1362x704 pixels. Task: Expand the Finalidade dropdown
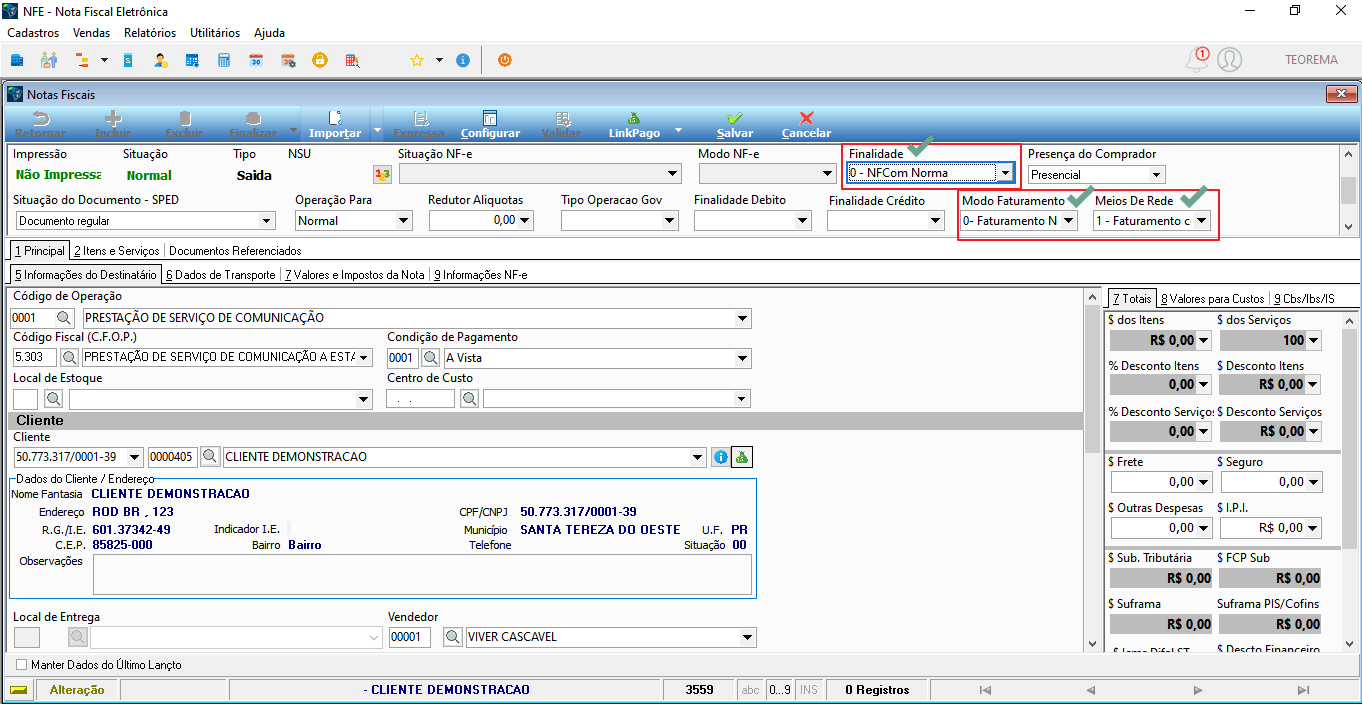(x=1005, y=174)
